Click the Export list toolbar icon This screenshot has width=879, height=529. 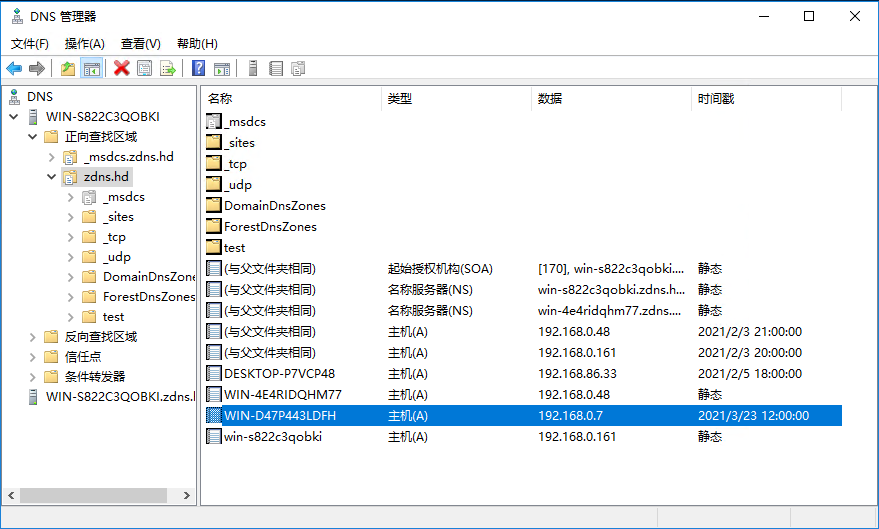tap(168, 69)
